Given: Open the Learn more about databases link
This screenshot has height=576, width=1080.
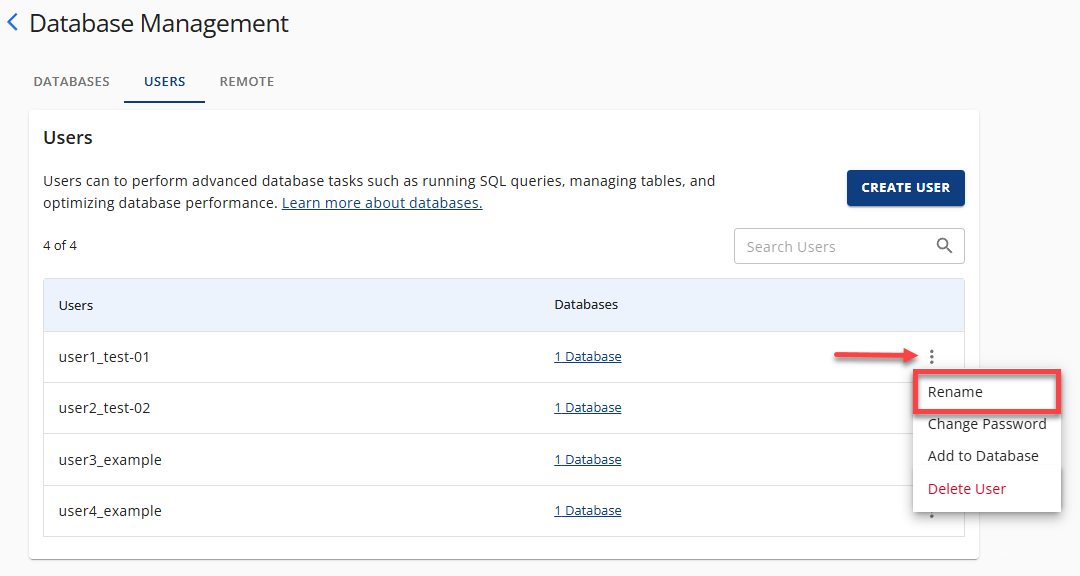Looking at the screenshot, I should [381, 201].
